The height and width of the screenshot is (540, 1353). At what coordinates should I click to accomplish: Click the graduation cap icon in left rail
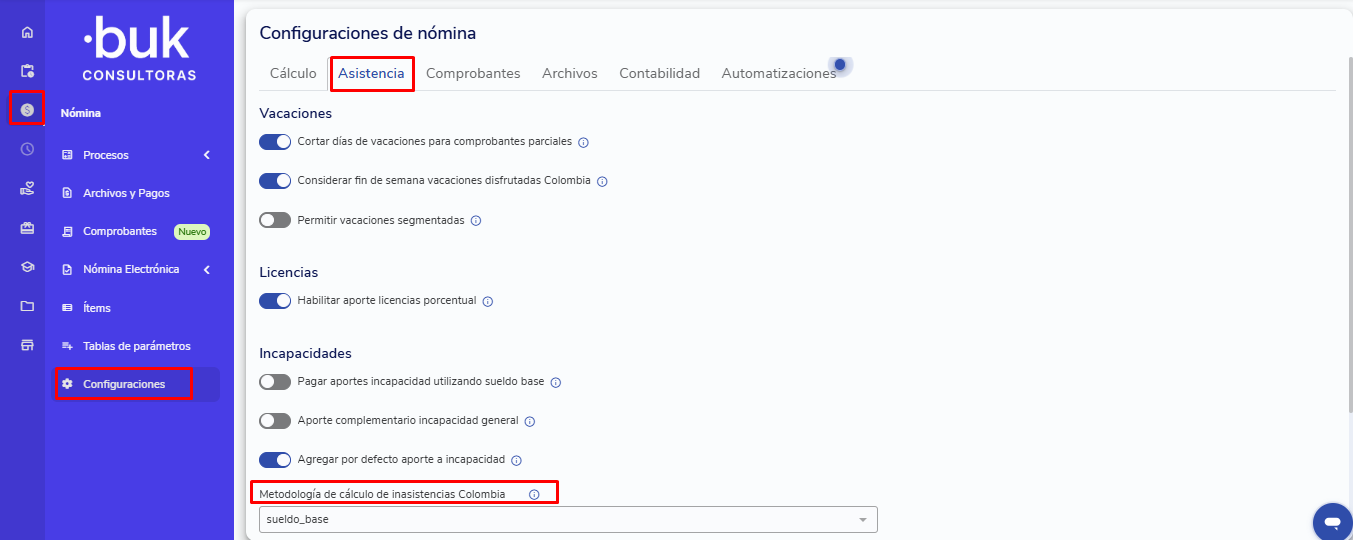(27, 267)
